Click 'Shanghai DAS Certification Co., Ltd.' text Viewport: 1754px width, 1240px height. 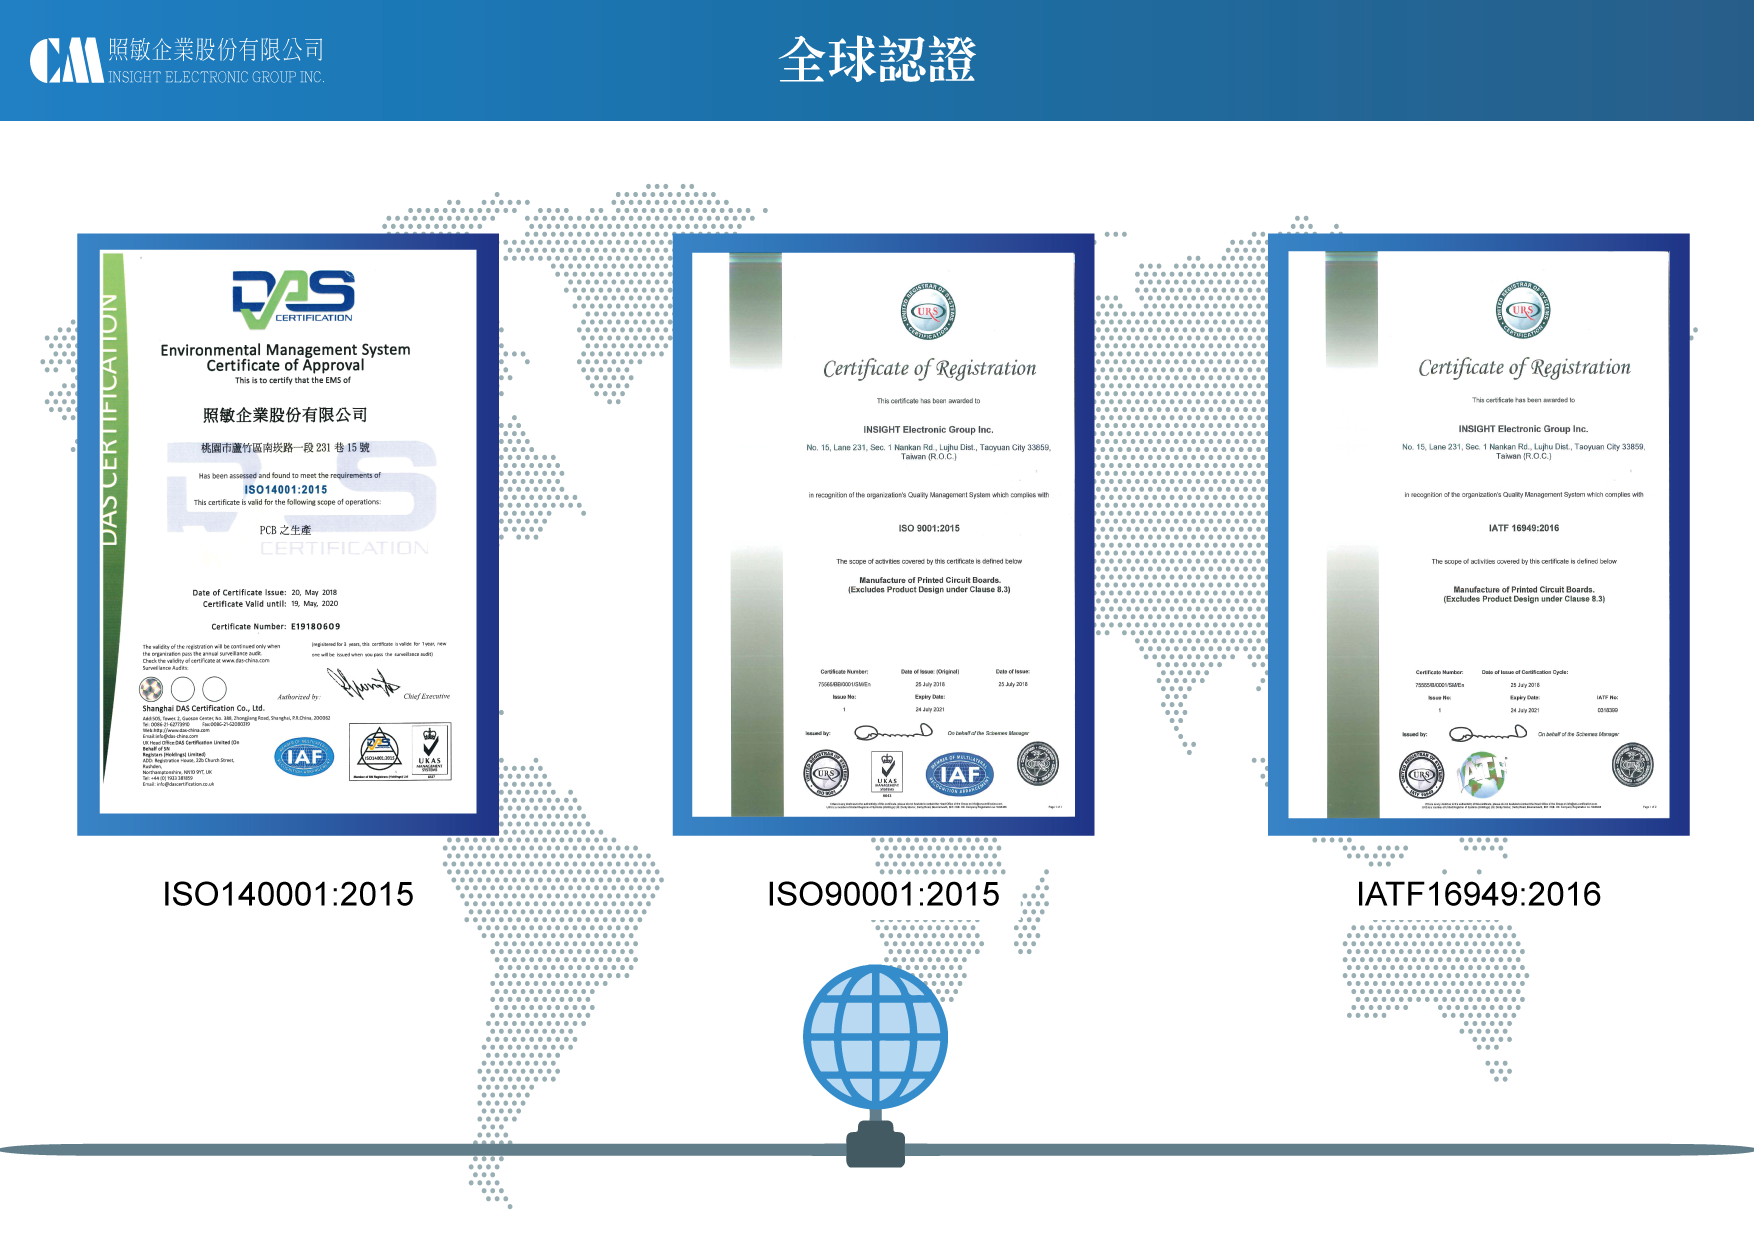click(x=203, y=708)
